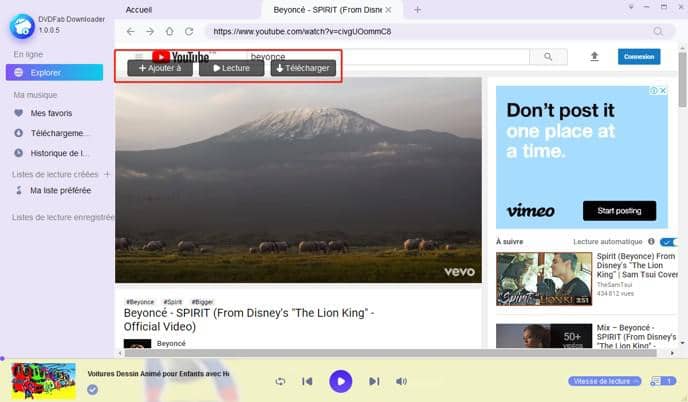Close the Vimeo ad with X
This screenshot has height=402, width=688.
[663, 90]
